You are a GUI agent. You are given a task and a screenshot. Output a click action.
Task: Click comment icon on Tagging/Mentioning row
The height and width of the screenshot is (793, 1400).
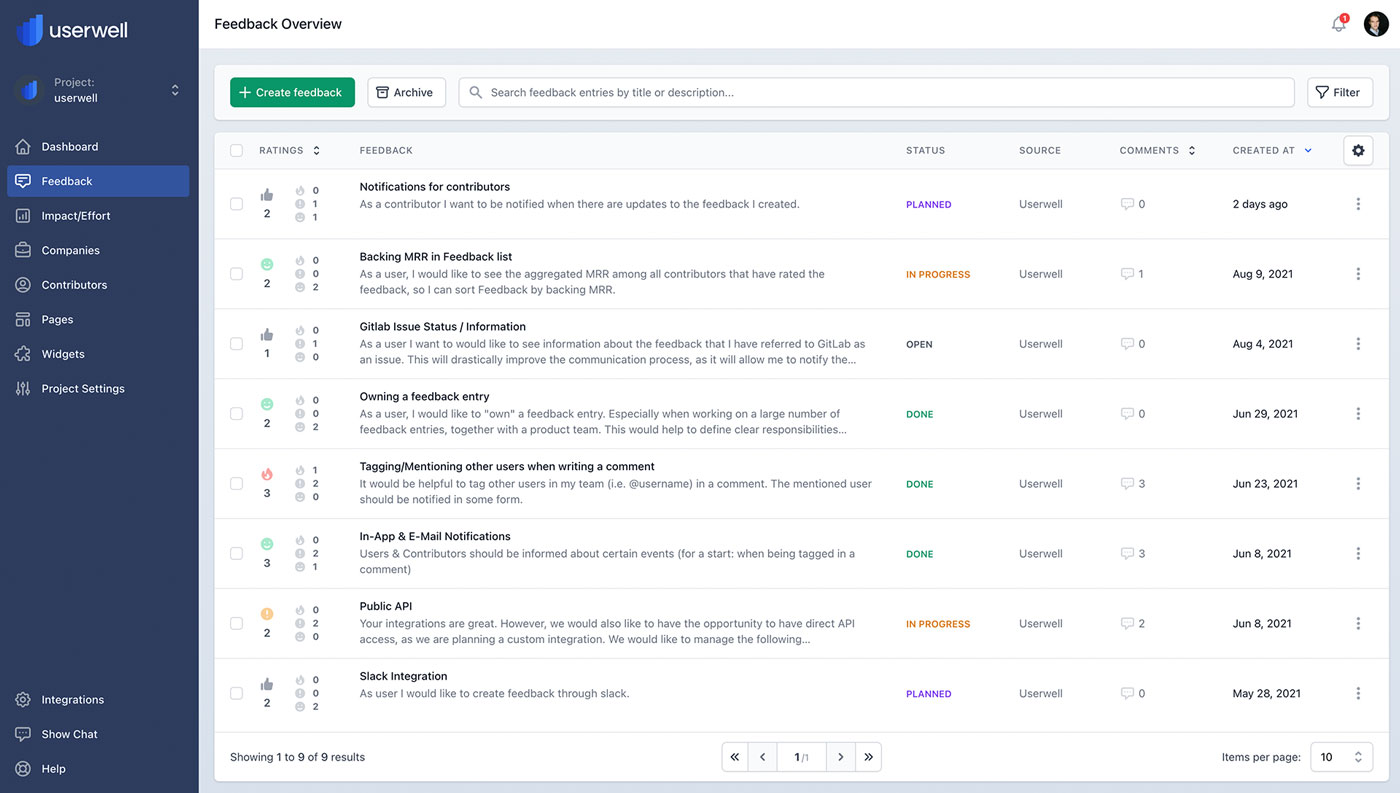click(1127, 484)
